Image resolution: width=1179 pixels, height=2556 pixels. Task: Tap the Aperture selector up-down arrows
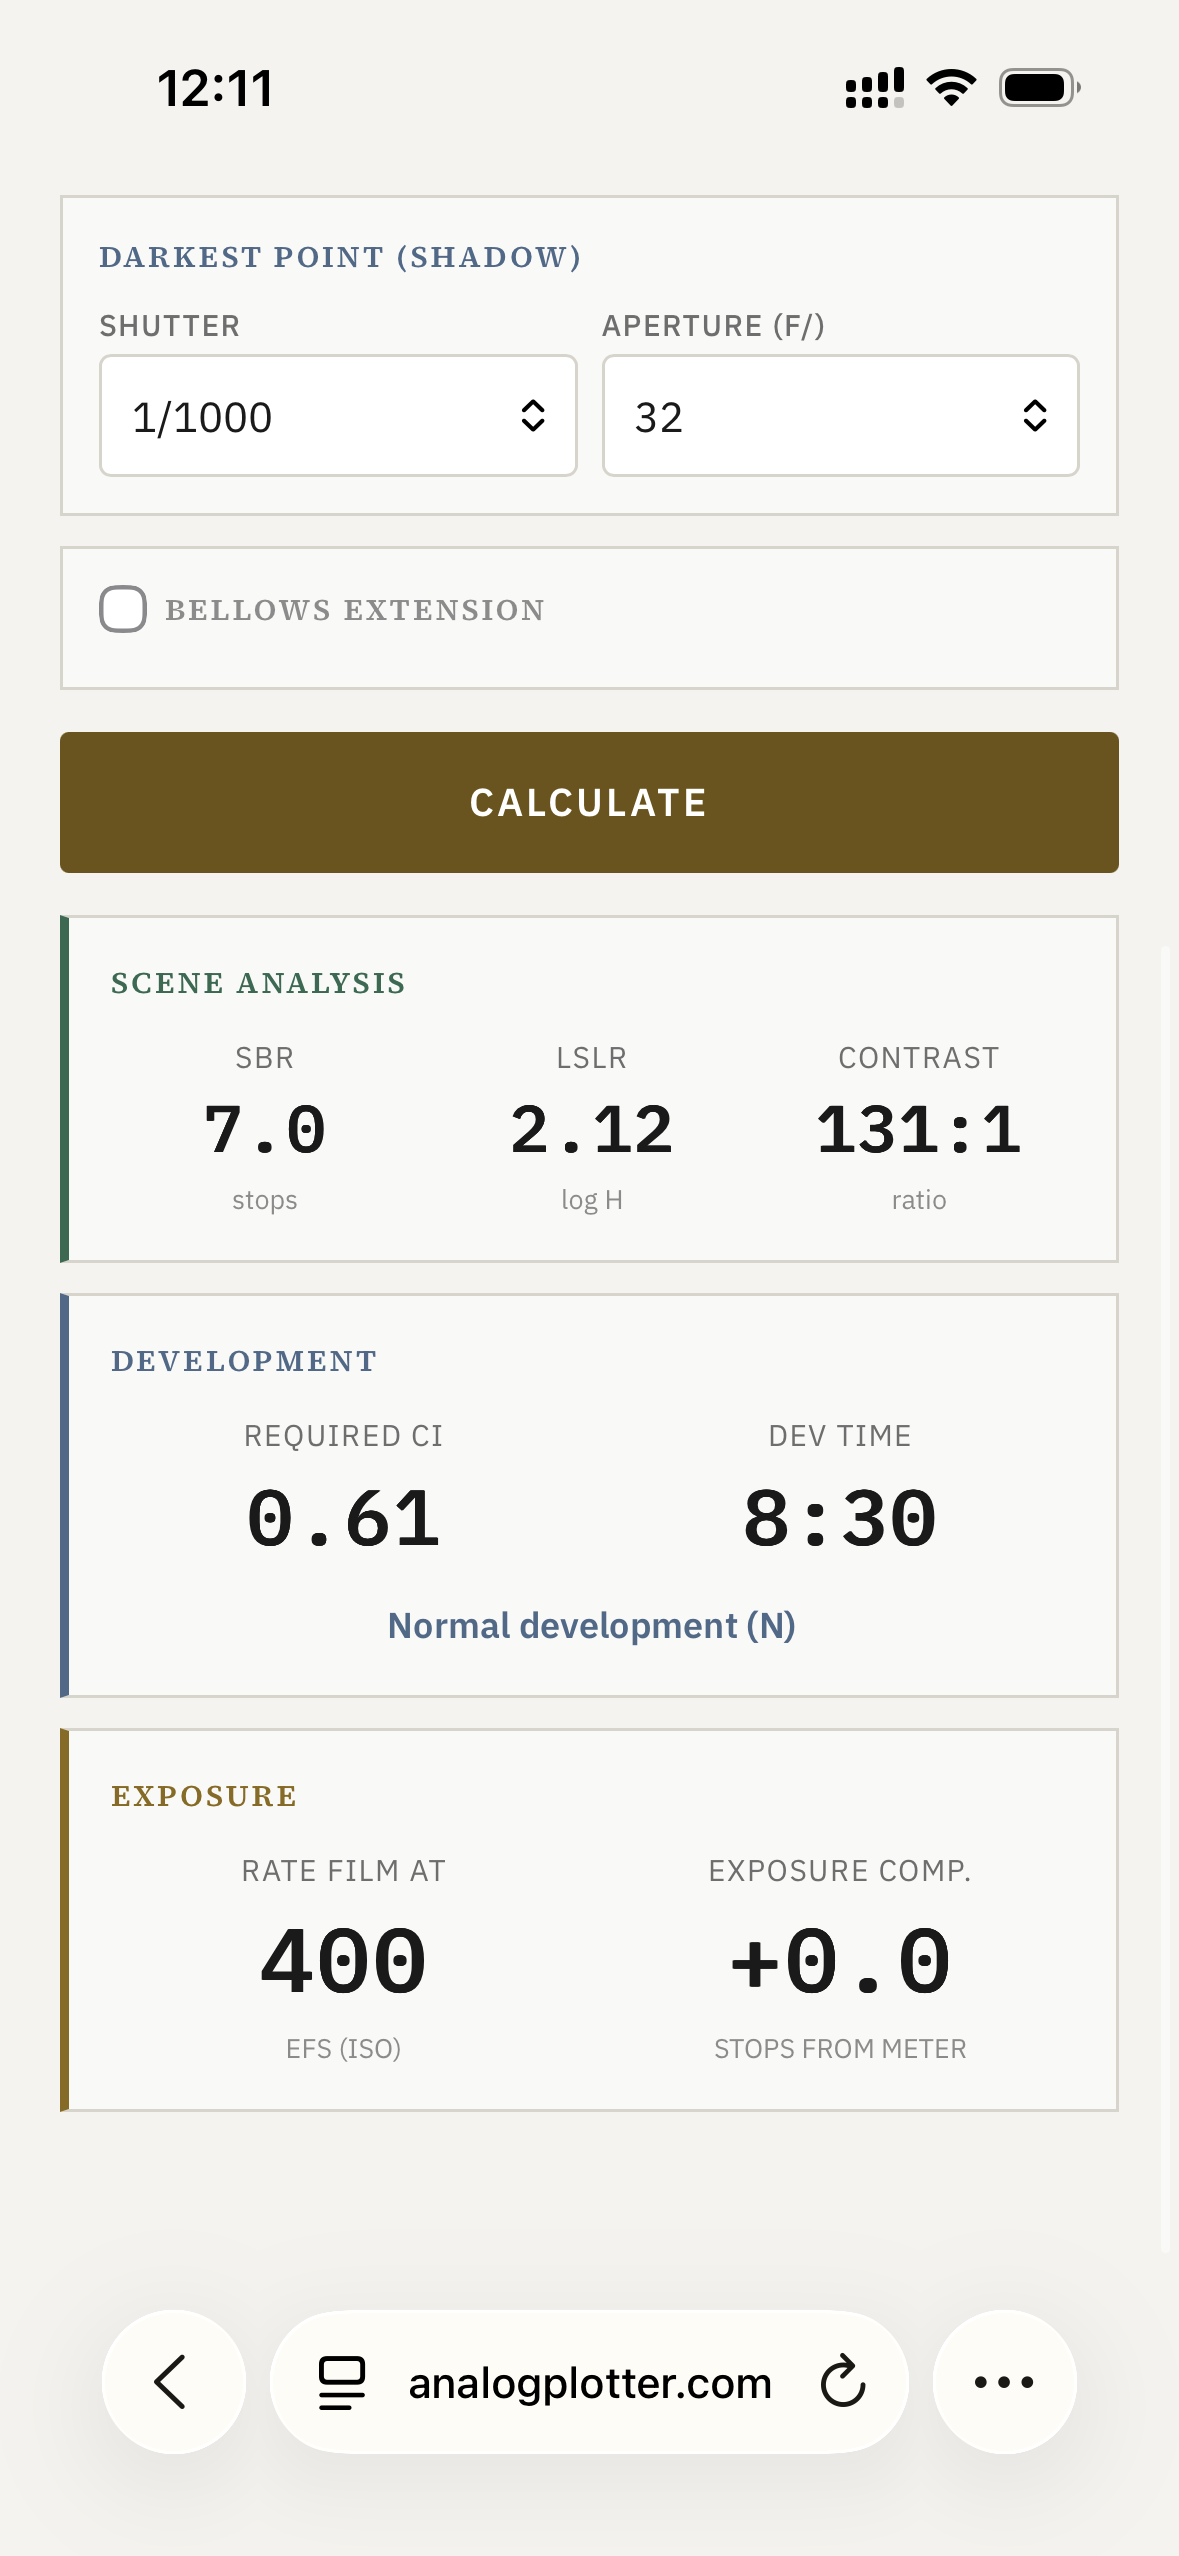1035,416
